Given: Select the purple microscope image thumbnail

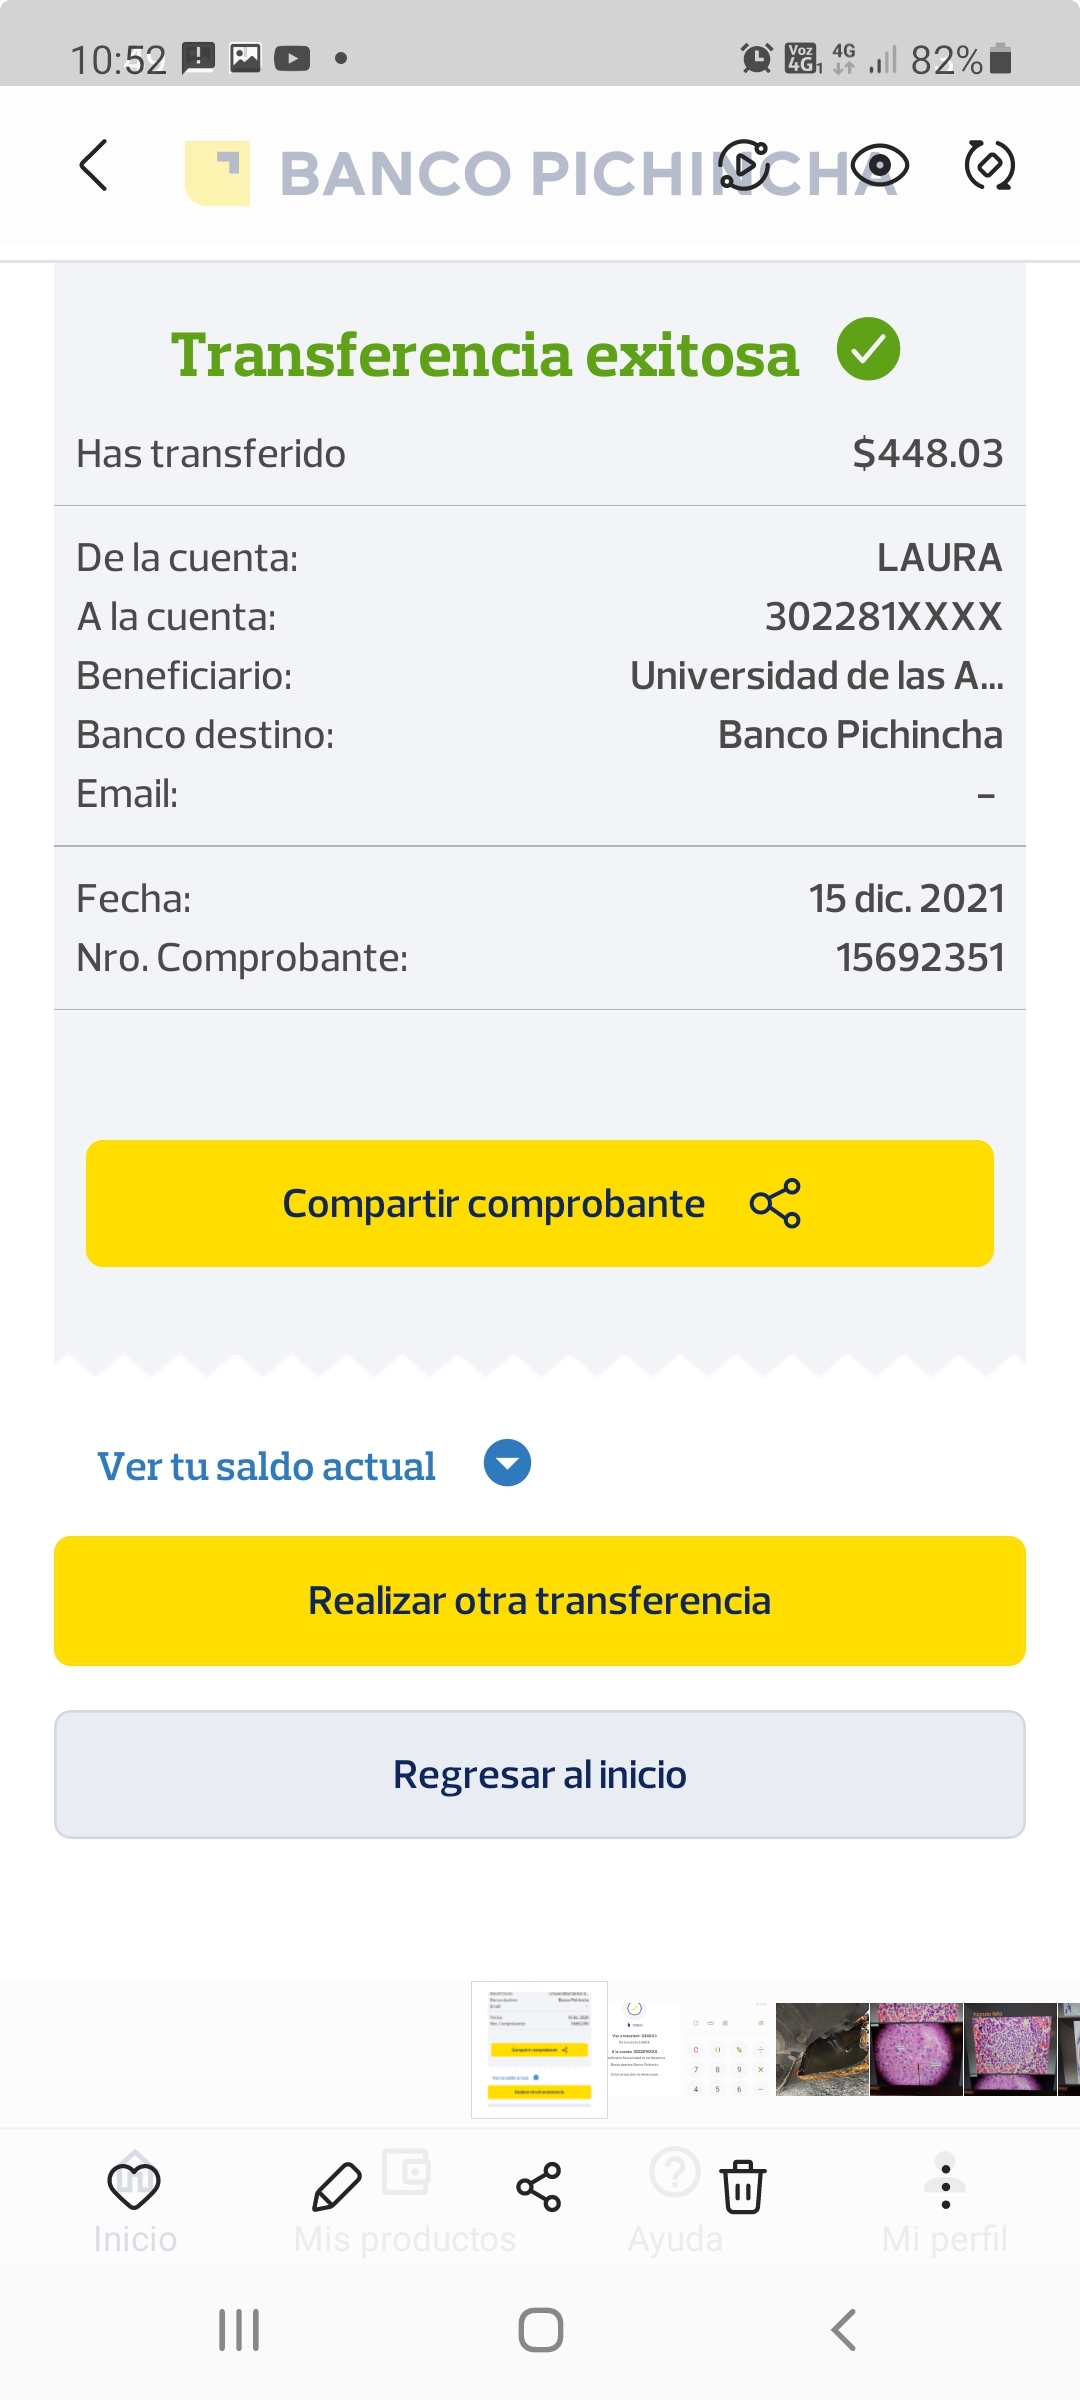Looking at the screenshot, I should pos(916,2050).
